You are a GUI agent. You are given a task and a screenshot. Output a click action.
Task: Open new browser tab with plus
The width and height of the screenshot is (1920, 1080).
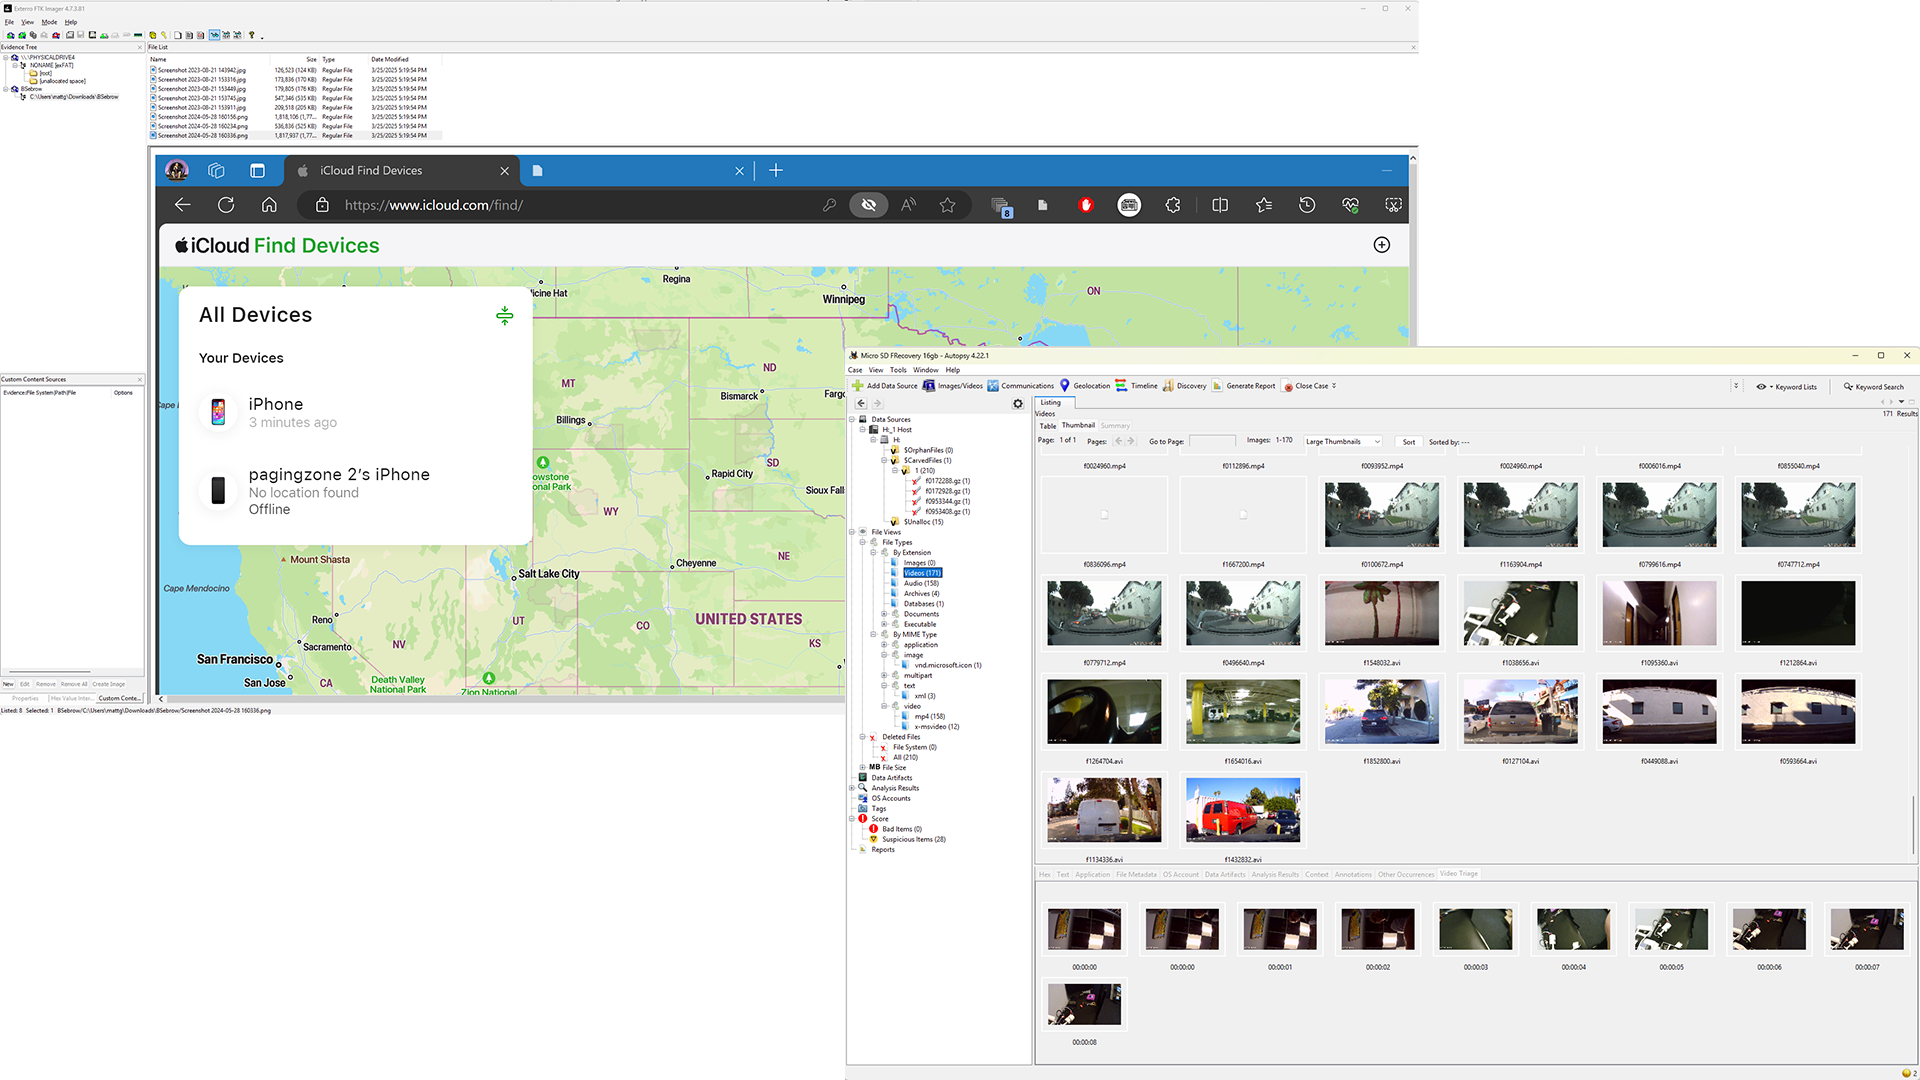776,171
